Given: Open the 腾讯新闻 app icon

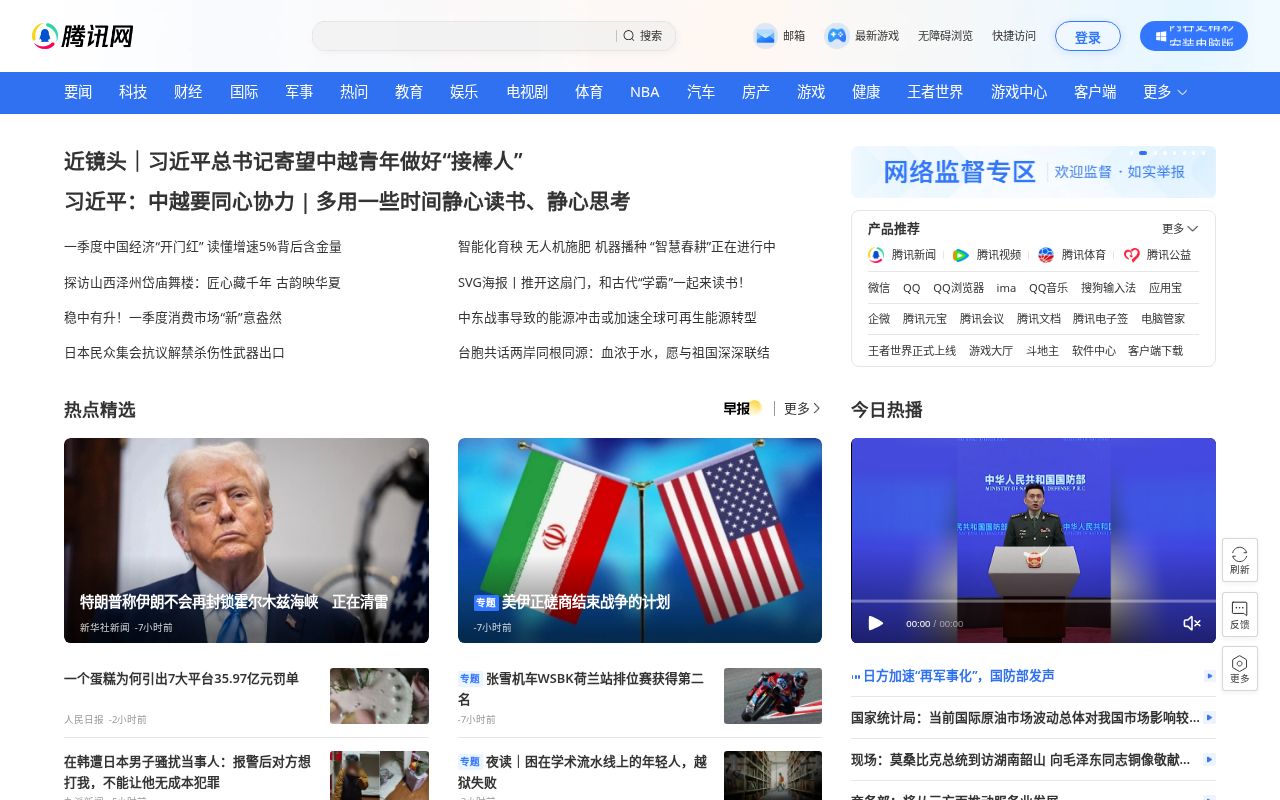Looking at the screenshot, I should coord(875,255).
